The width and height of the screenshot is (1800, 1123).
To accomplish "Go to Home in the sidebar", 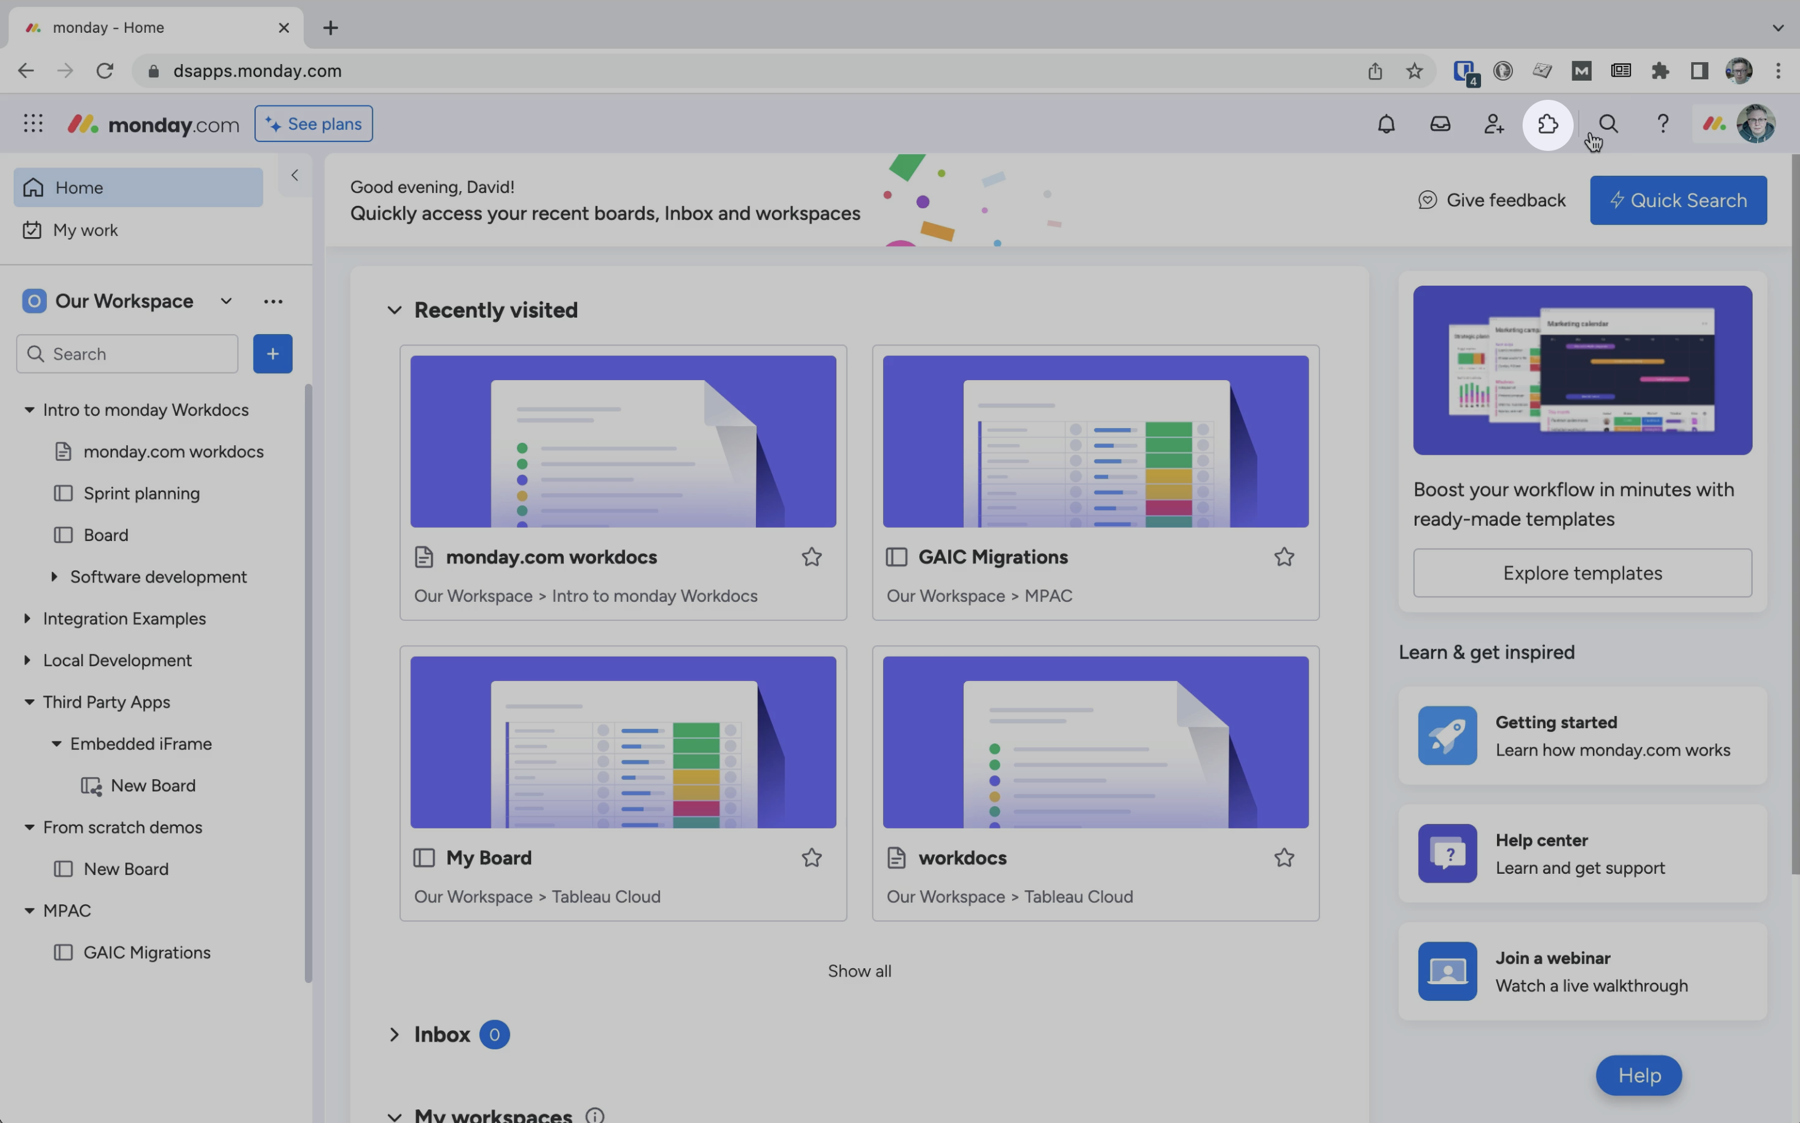I will pyautogui.click(x=138, y=187).
